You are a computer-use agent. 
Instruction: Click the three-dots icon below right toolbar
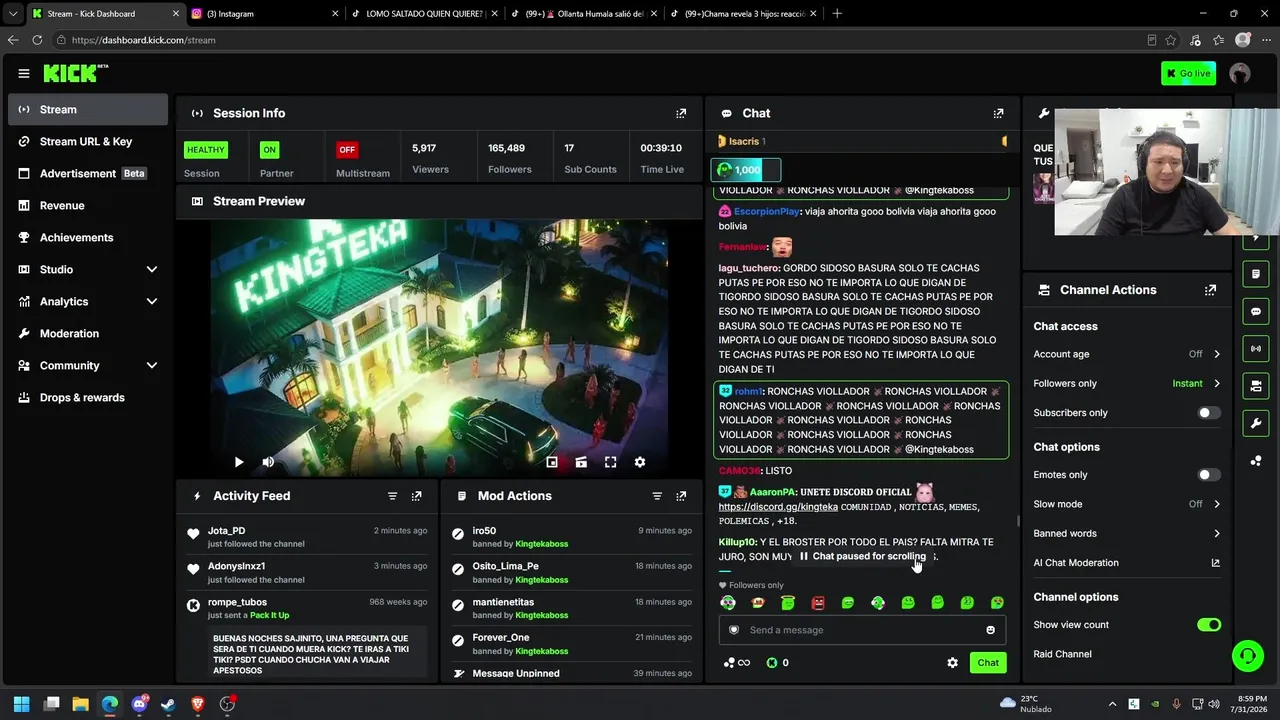[x=1256, y=461]
